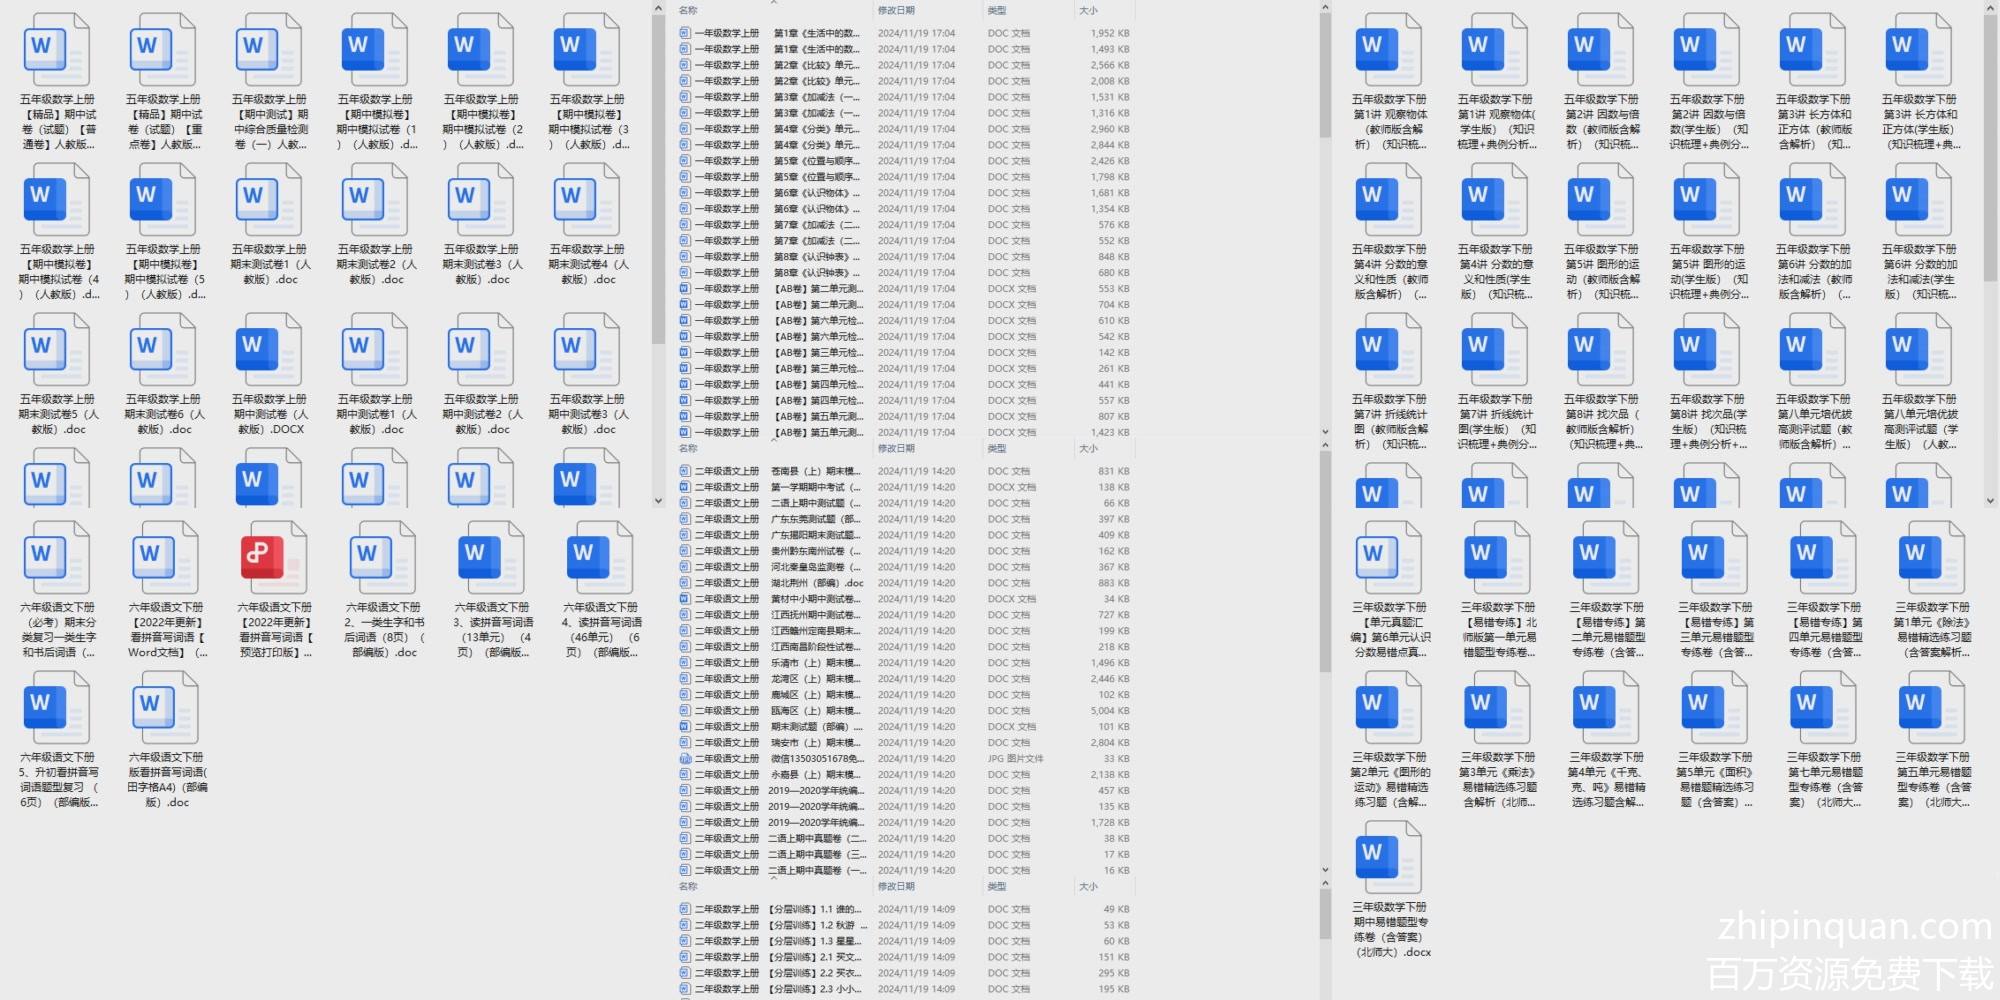Viewport: 2000px width, 1000px height.
Task: Sort top file list by 名称 column
Action: pos(688,10)
